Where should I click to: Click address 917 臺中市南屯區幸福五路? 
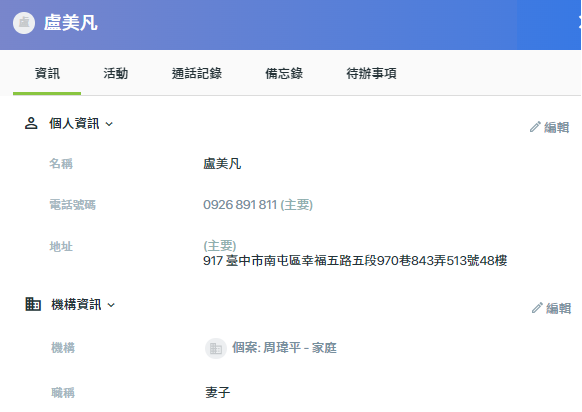[x=355, y=261]
